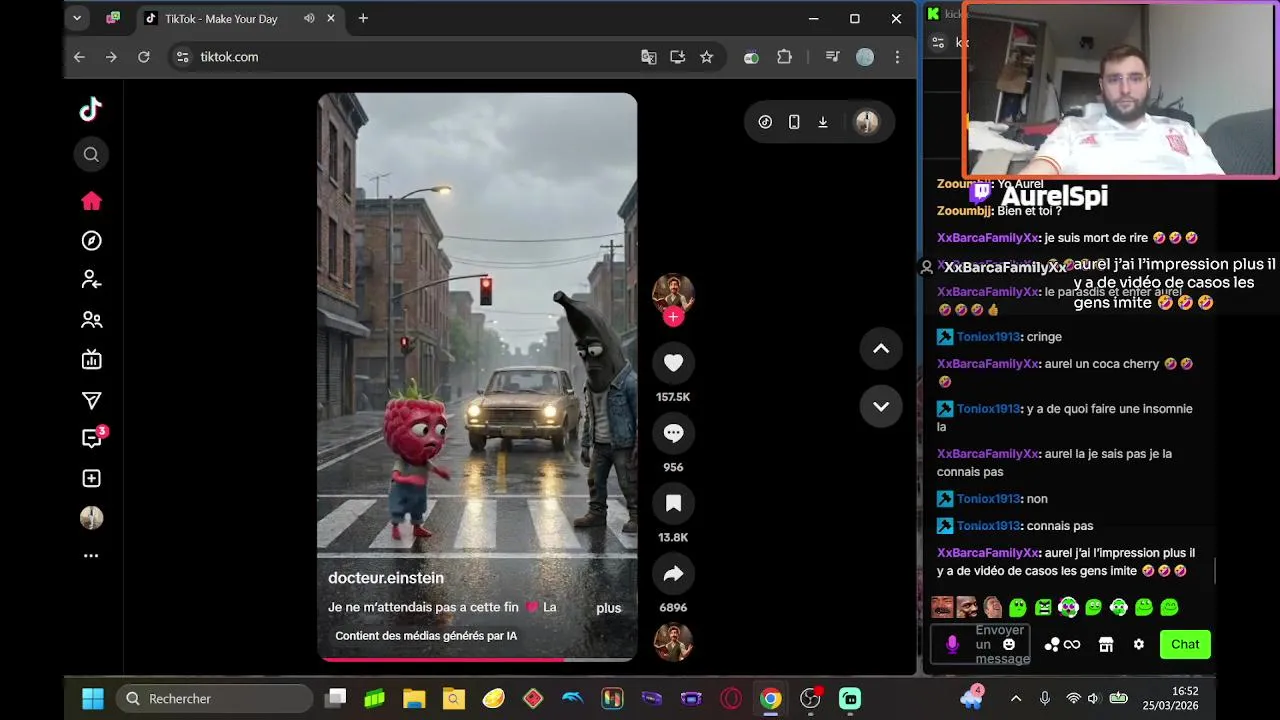This screenshot has width=1280, height=720.
Task: Like the video with heart icon
Action: click(673, 363)
